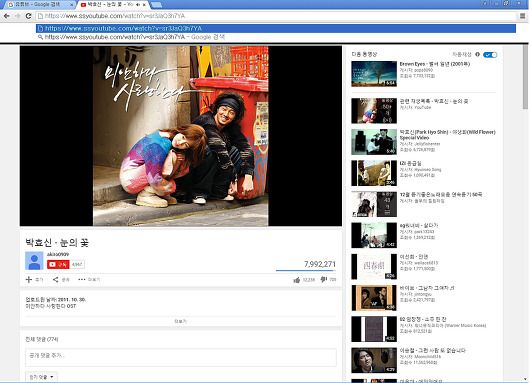Open the 이선희 - 인연 title
This screenshot has height=383, width=530.
coord(414,257)
